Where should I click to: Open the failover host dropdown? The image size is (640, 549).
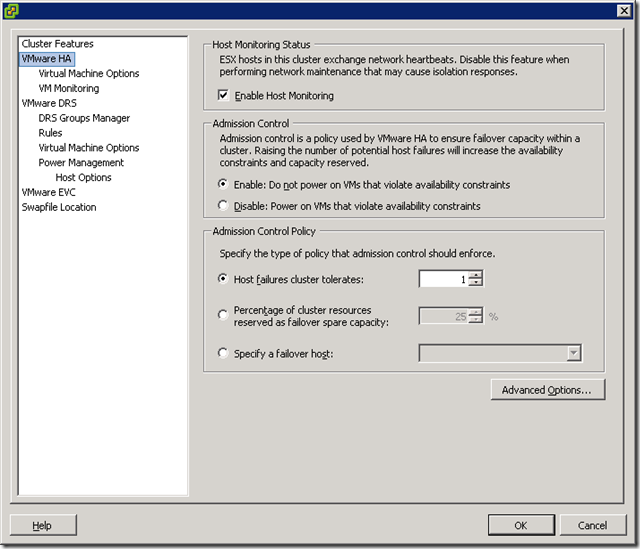point(573,353)
